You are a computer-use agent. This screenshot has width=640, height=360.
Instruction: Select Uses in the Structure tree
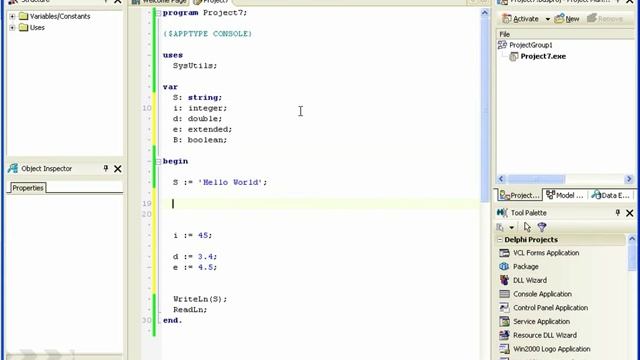(37, 28)
